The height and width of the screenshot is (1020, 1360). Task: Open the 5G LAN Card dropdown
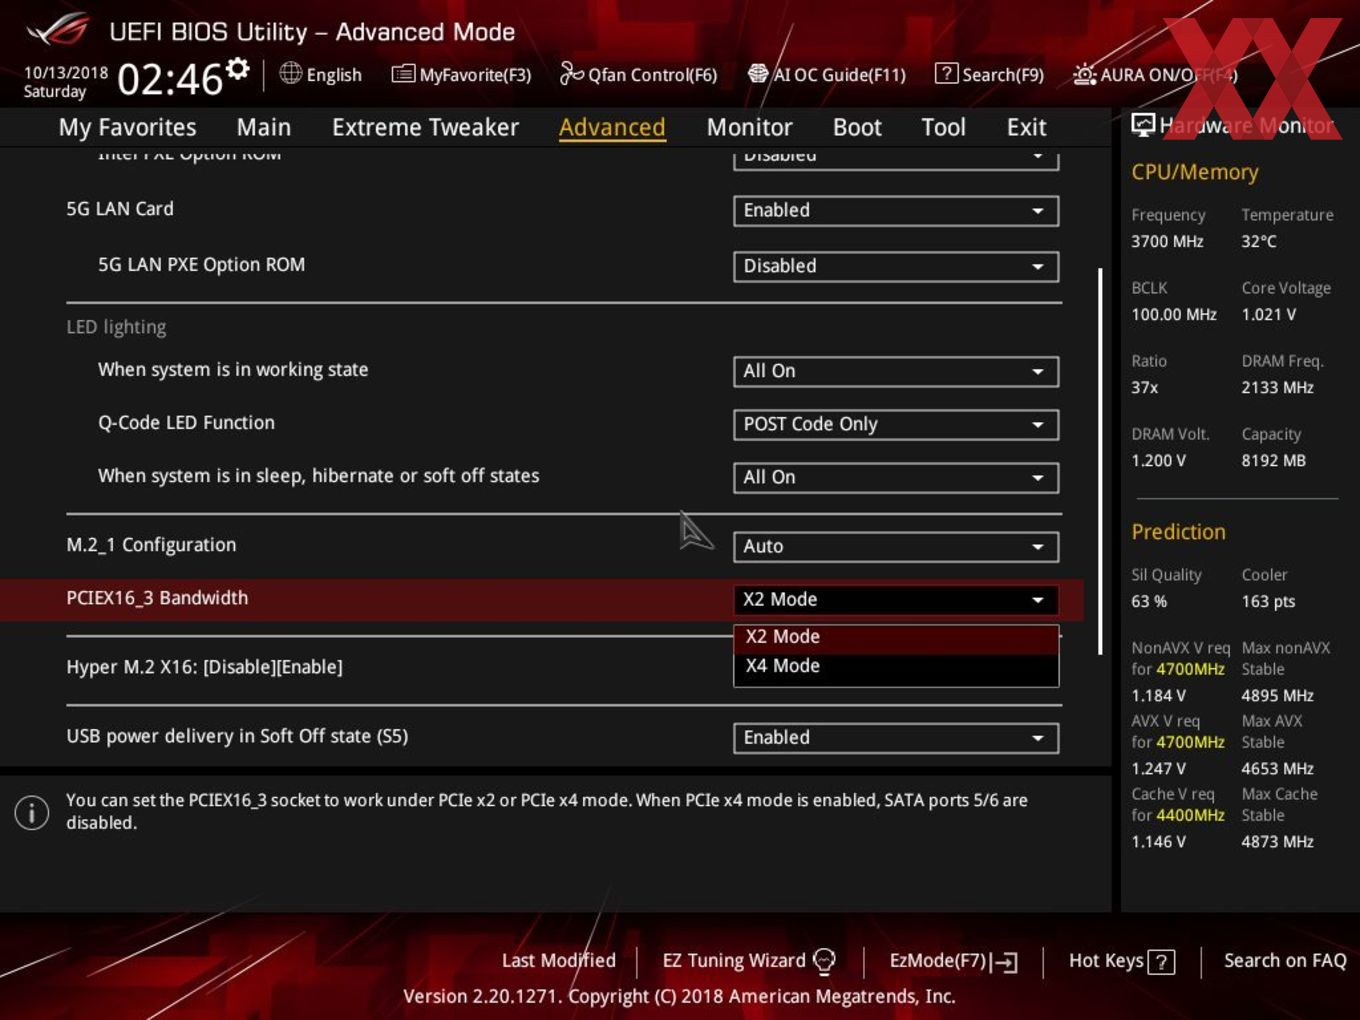coord(896,210)
